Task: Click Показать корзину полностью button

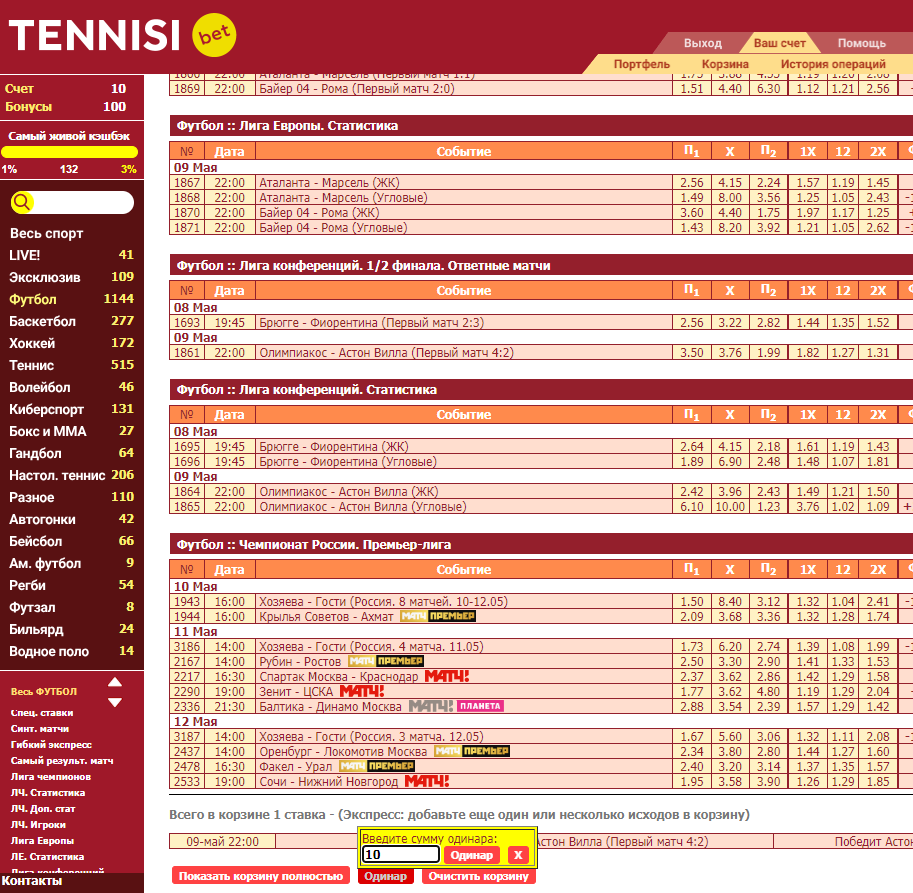Action: click(261, 876)
